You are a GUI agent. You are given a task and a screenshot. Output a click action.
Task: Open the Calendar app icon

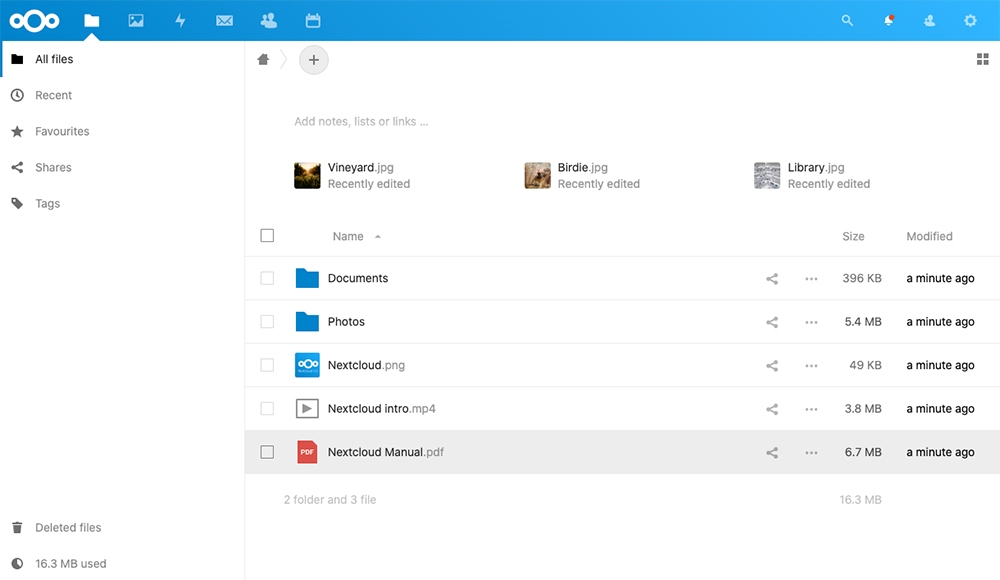pyautogui.click(x=312, y=20)
